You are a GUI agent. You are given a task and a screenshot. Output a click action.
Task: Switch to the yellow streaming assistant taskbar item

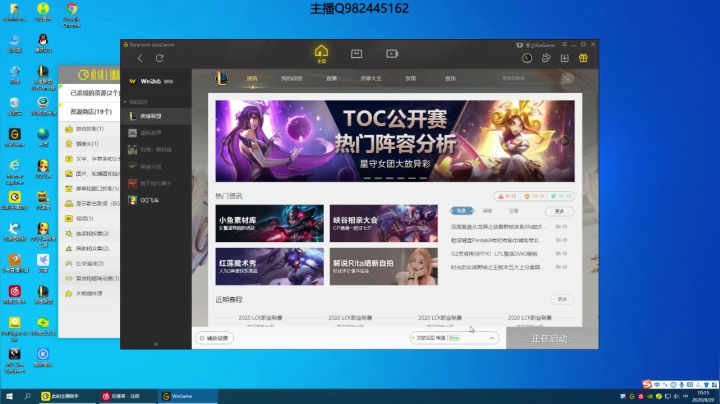pyautogui.click(x=68, y=396)
